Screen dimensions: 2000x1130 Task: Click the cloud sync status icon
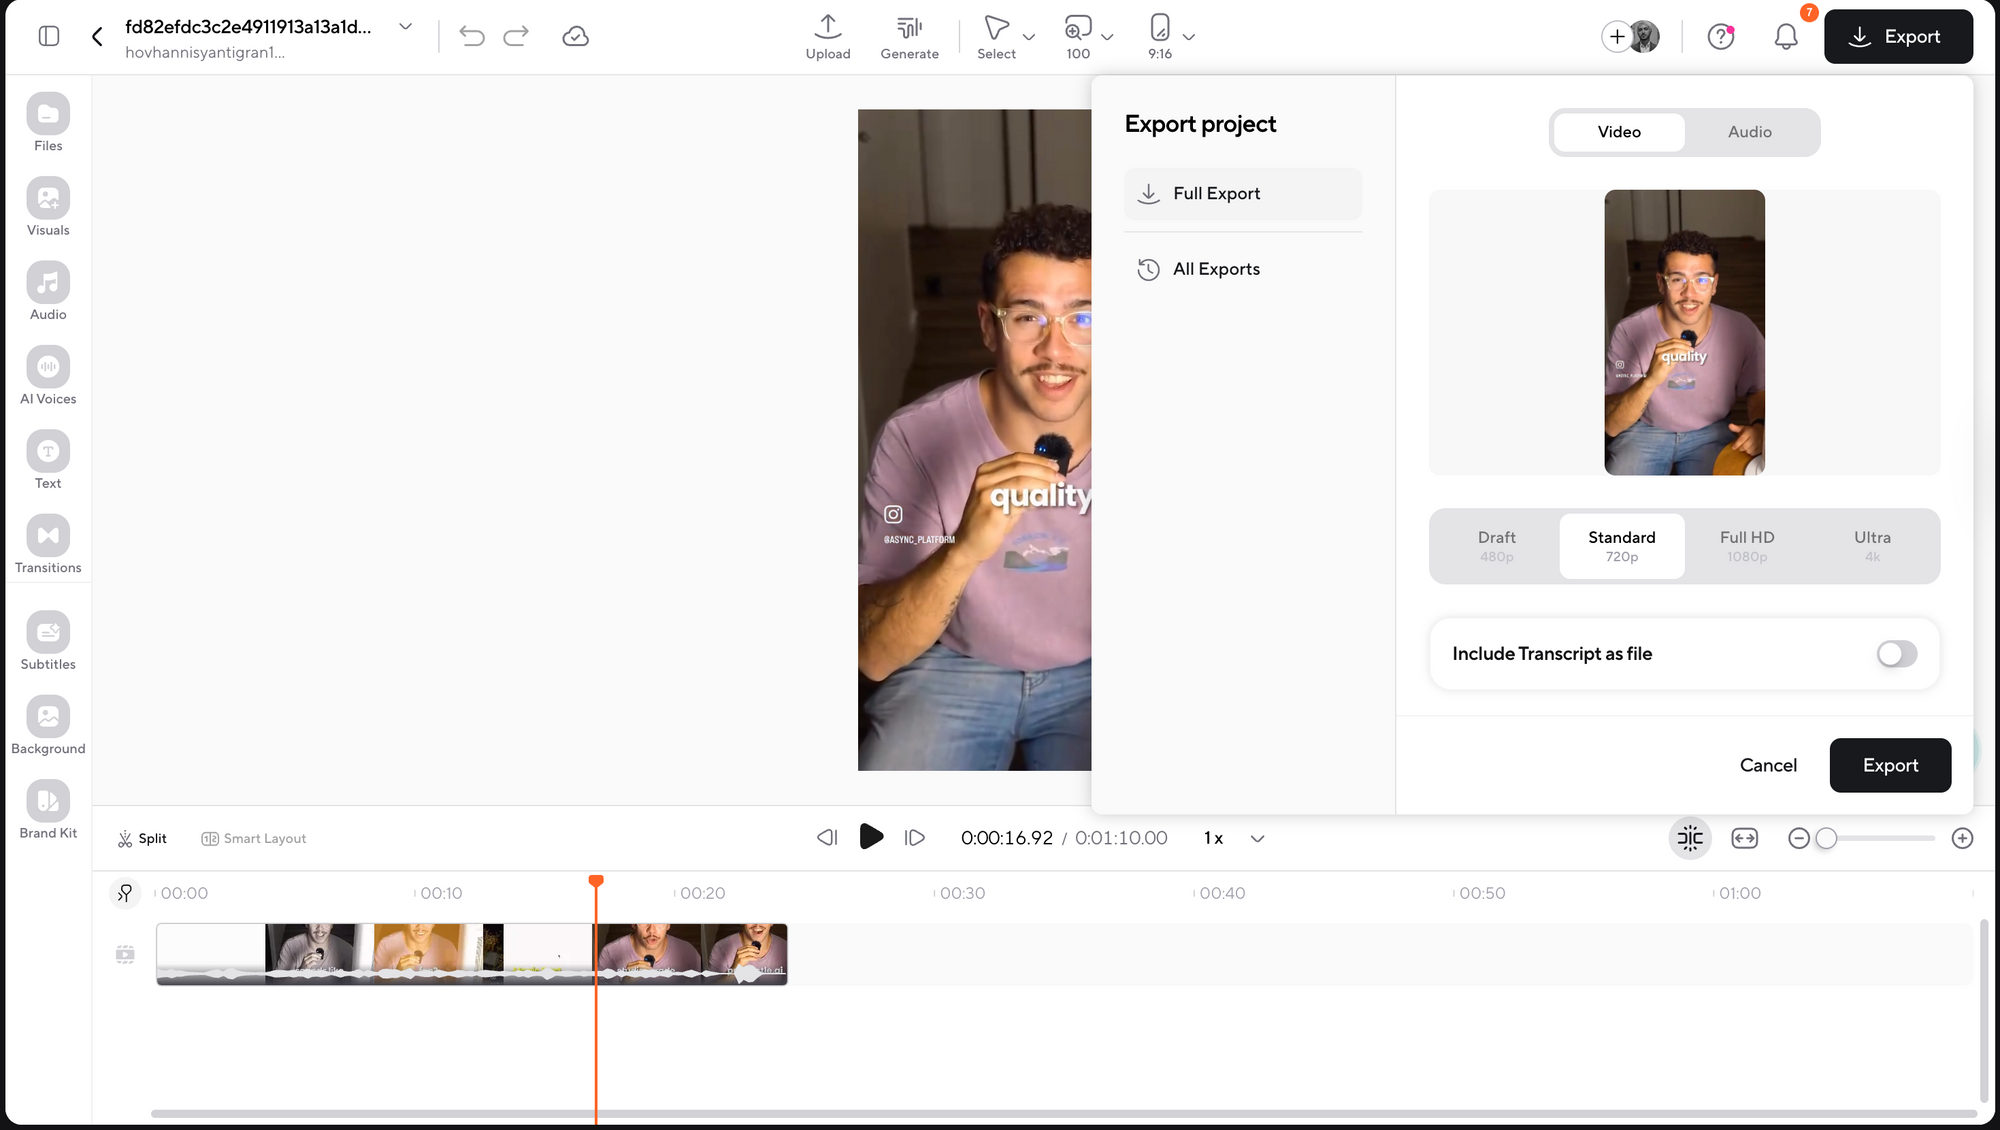pyautogui.click(x=575, y=37)
